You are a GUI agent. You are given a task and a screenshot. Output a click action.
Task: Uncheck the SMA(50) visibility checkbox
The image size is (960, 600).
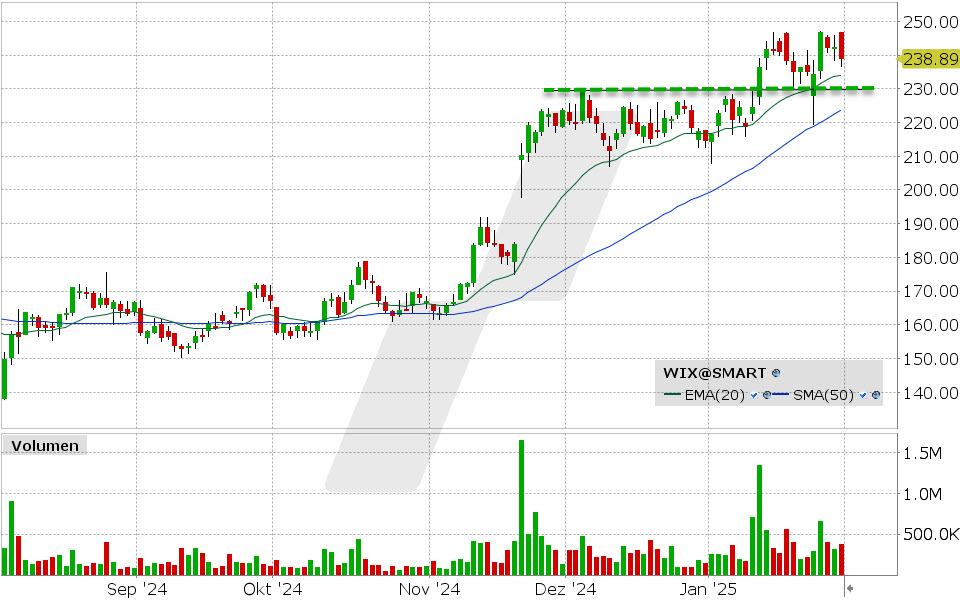click(x=863, y=396)
